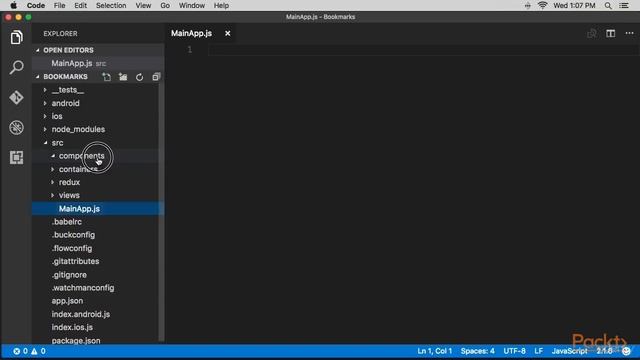Screen dimensions: 640x360
Task: Open the index.ios.js file
Action: 72,327
